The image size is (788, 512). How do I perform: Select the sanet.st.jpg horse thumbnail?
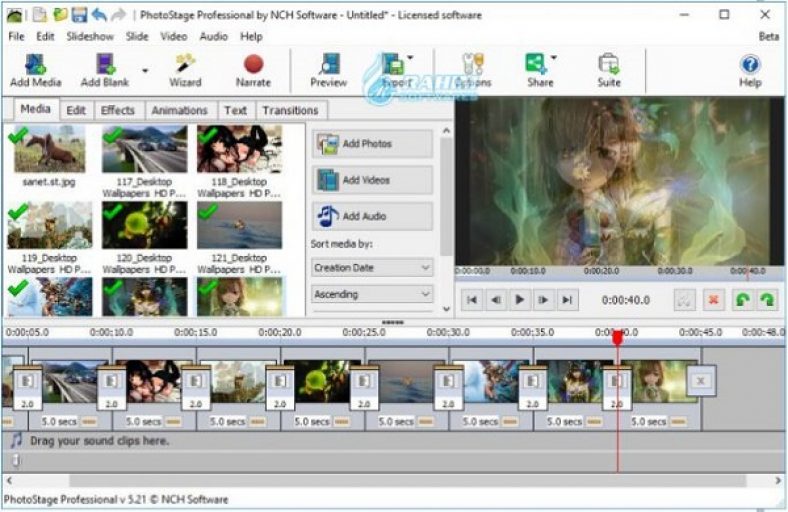48,150
